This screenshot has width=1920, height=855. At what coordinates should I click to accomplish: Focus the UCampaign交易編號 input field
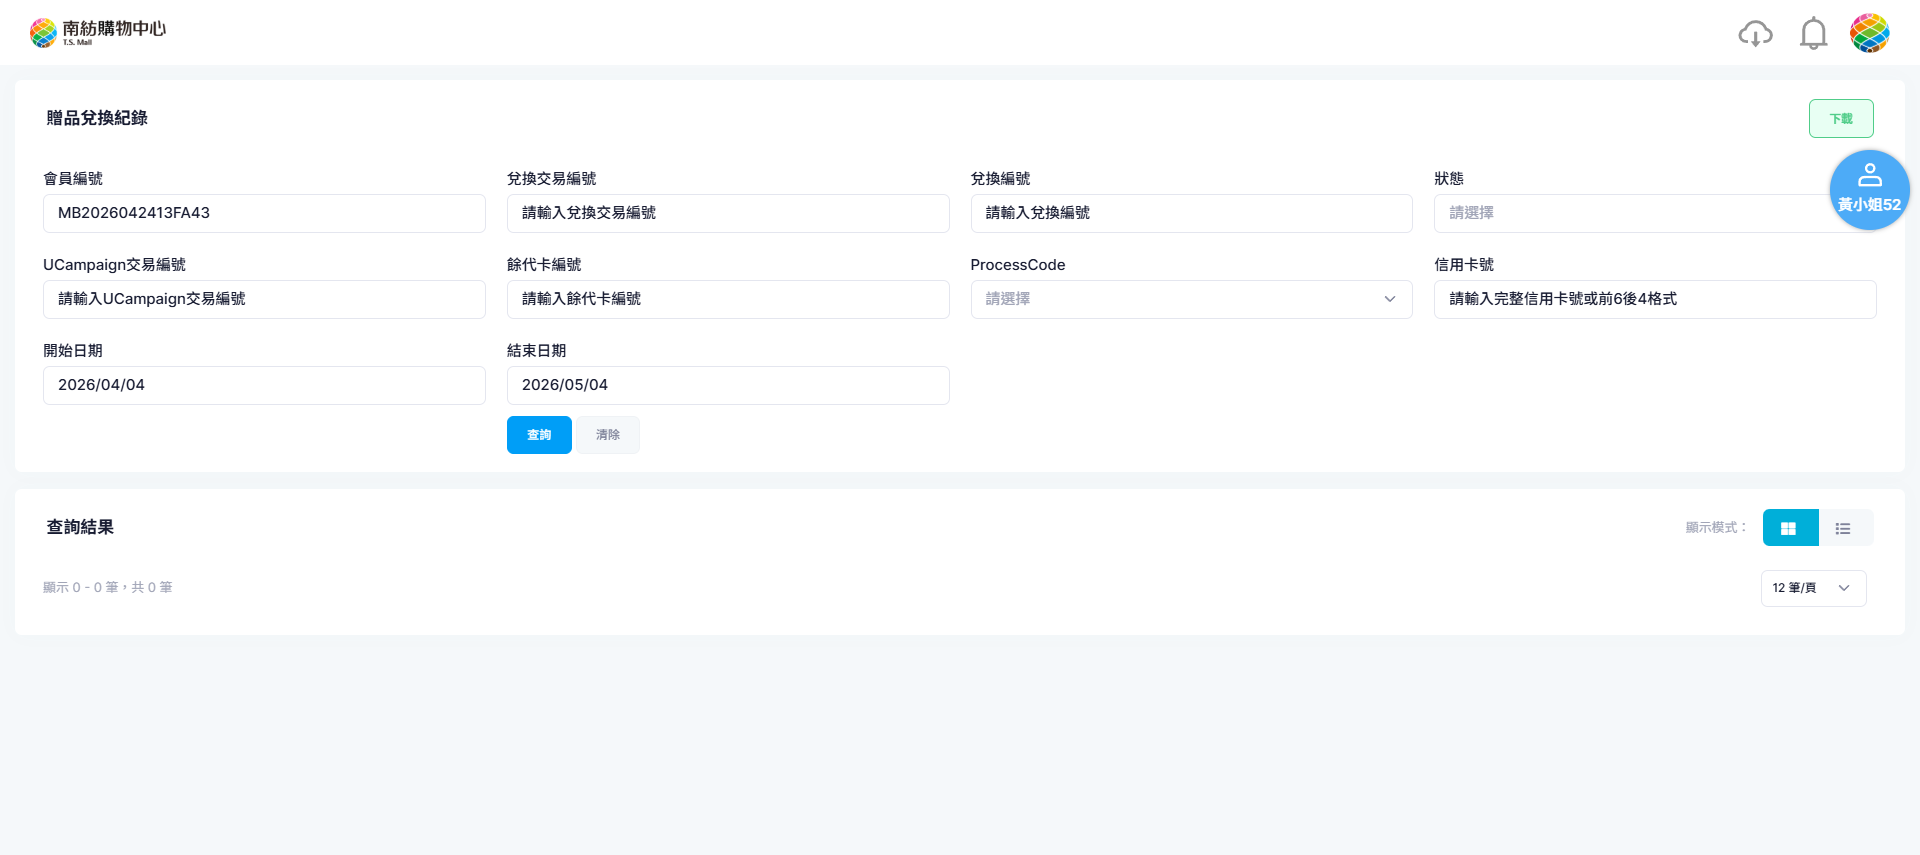click(x=264, y=299)
